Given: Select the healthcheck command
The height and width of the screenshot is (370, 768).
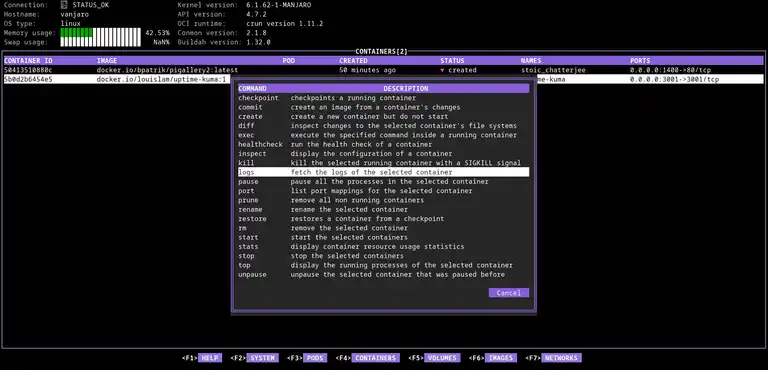Looking at the screenshot, I should pyautogui.click(x=384, y=145).
